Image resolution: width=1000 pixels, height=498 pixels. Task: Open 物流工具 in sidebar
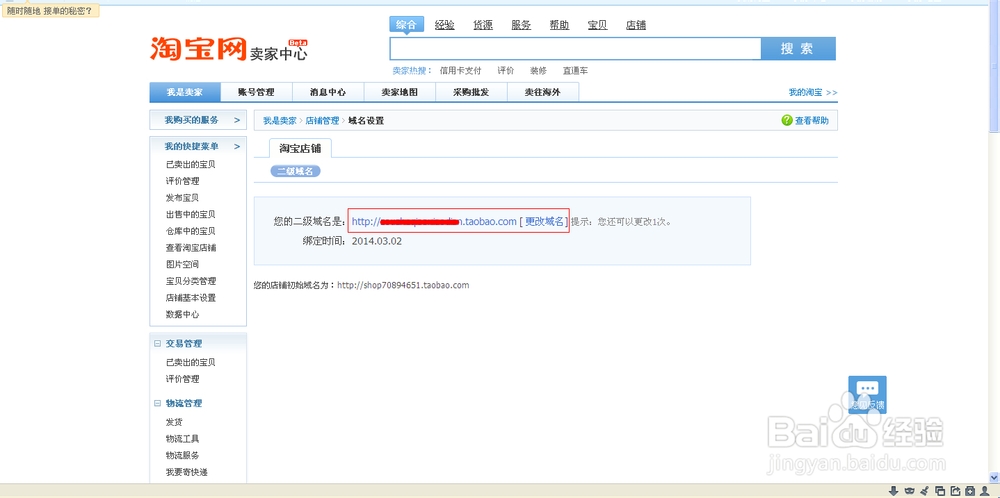182,439
